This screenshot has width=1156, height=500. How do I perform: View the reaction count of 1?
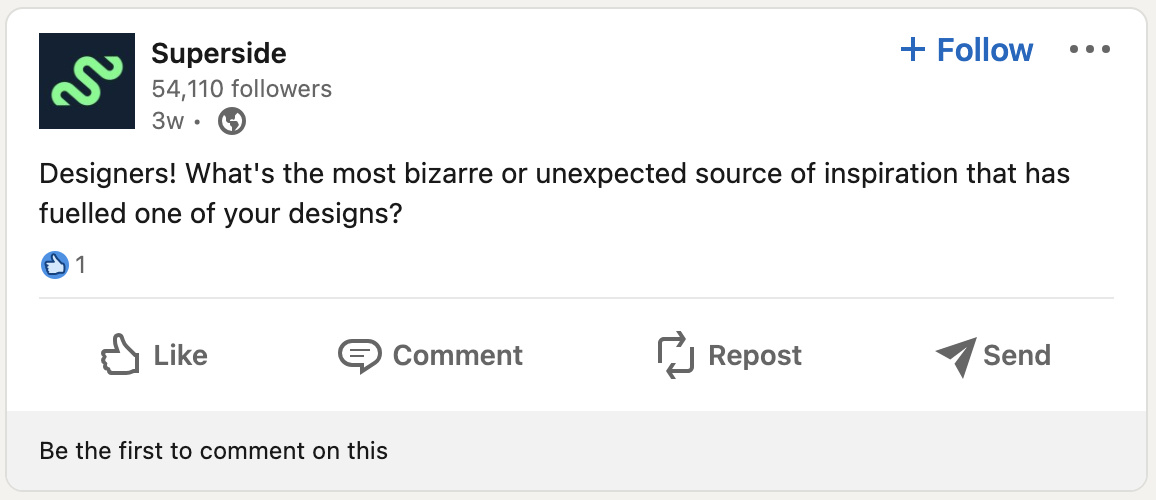pyautogui.click(x=80, y=265)
